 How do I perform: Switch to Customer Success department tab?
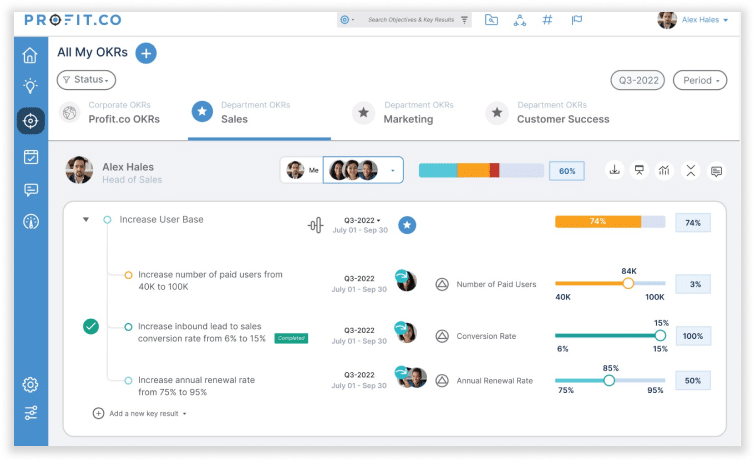[548, 113]
